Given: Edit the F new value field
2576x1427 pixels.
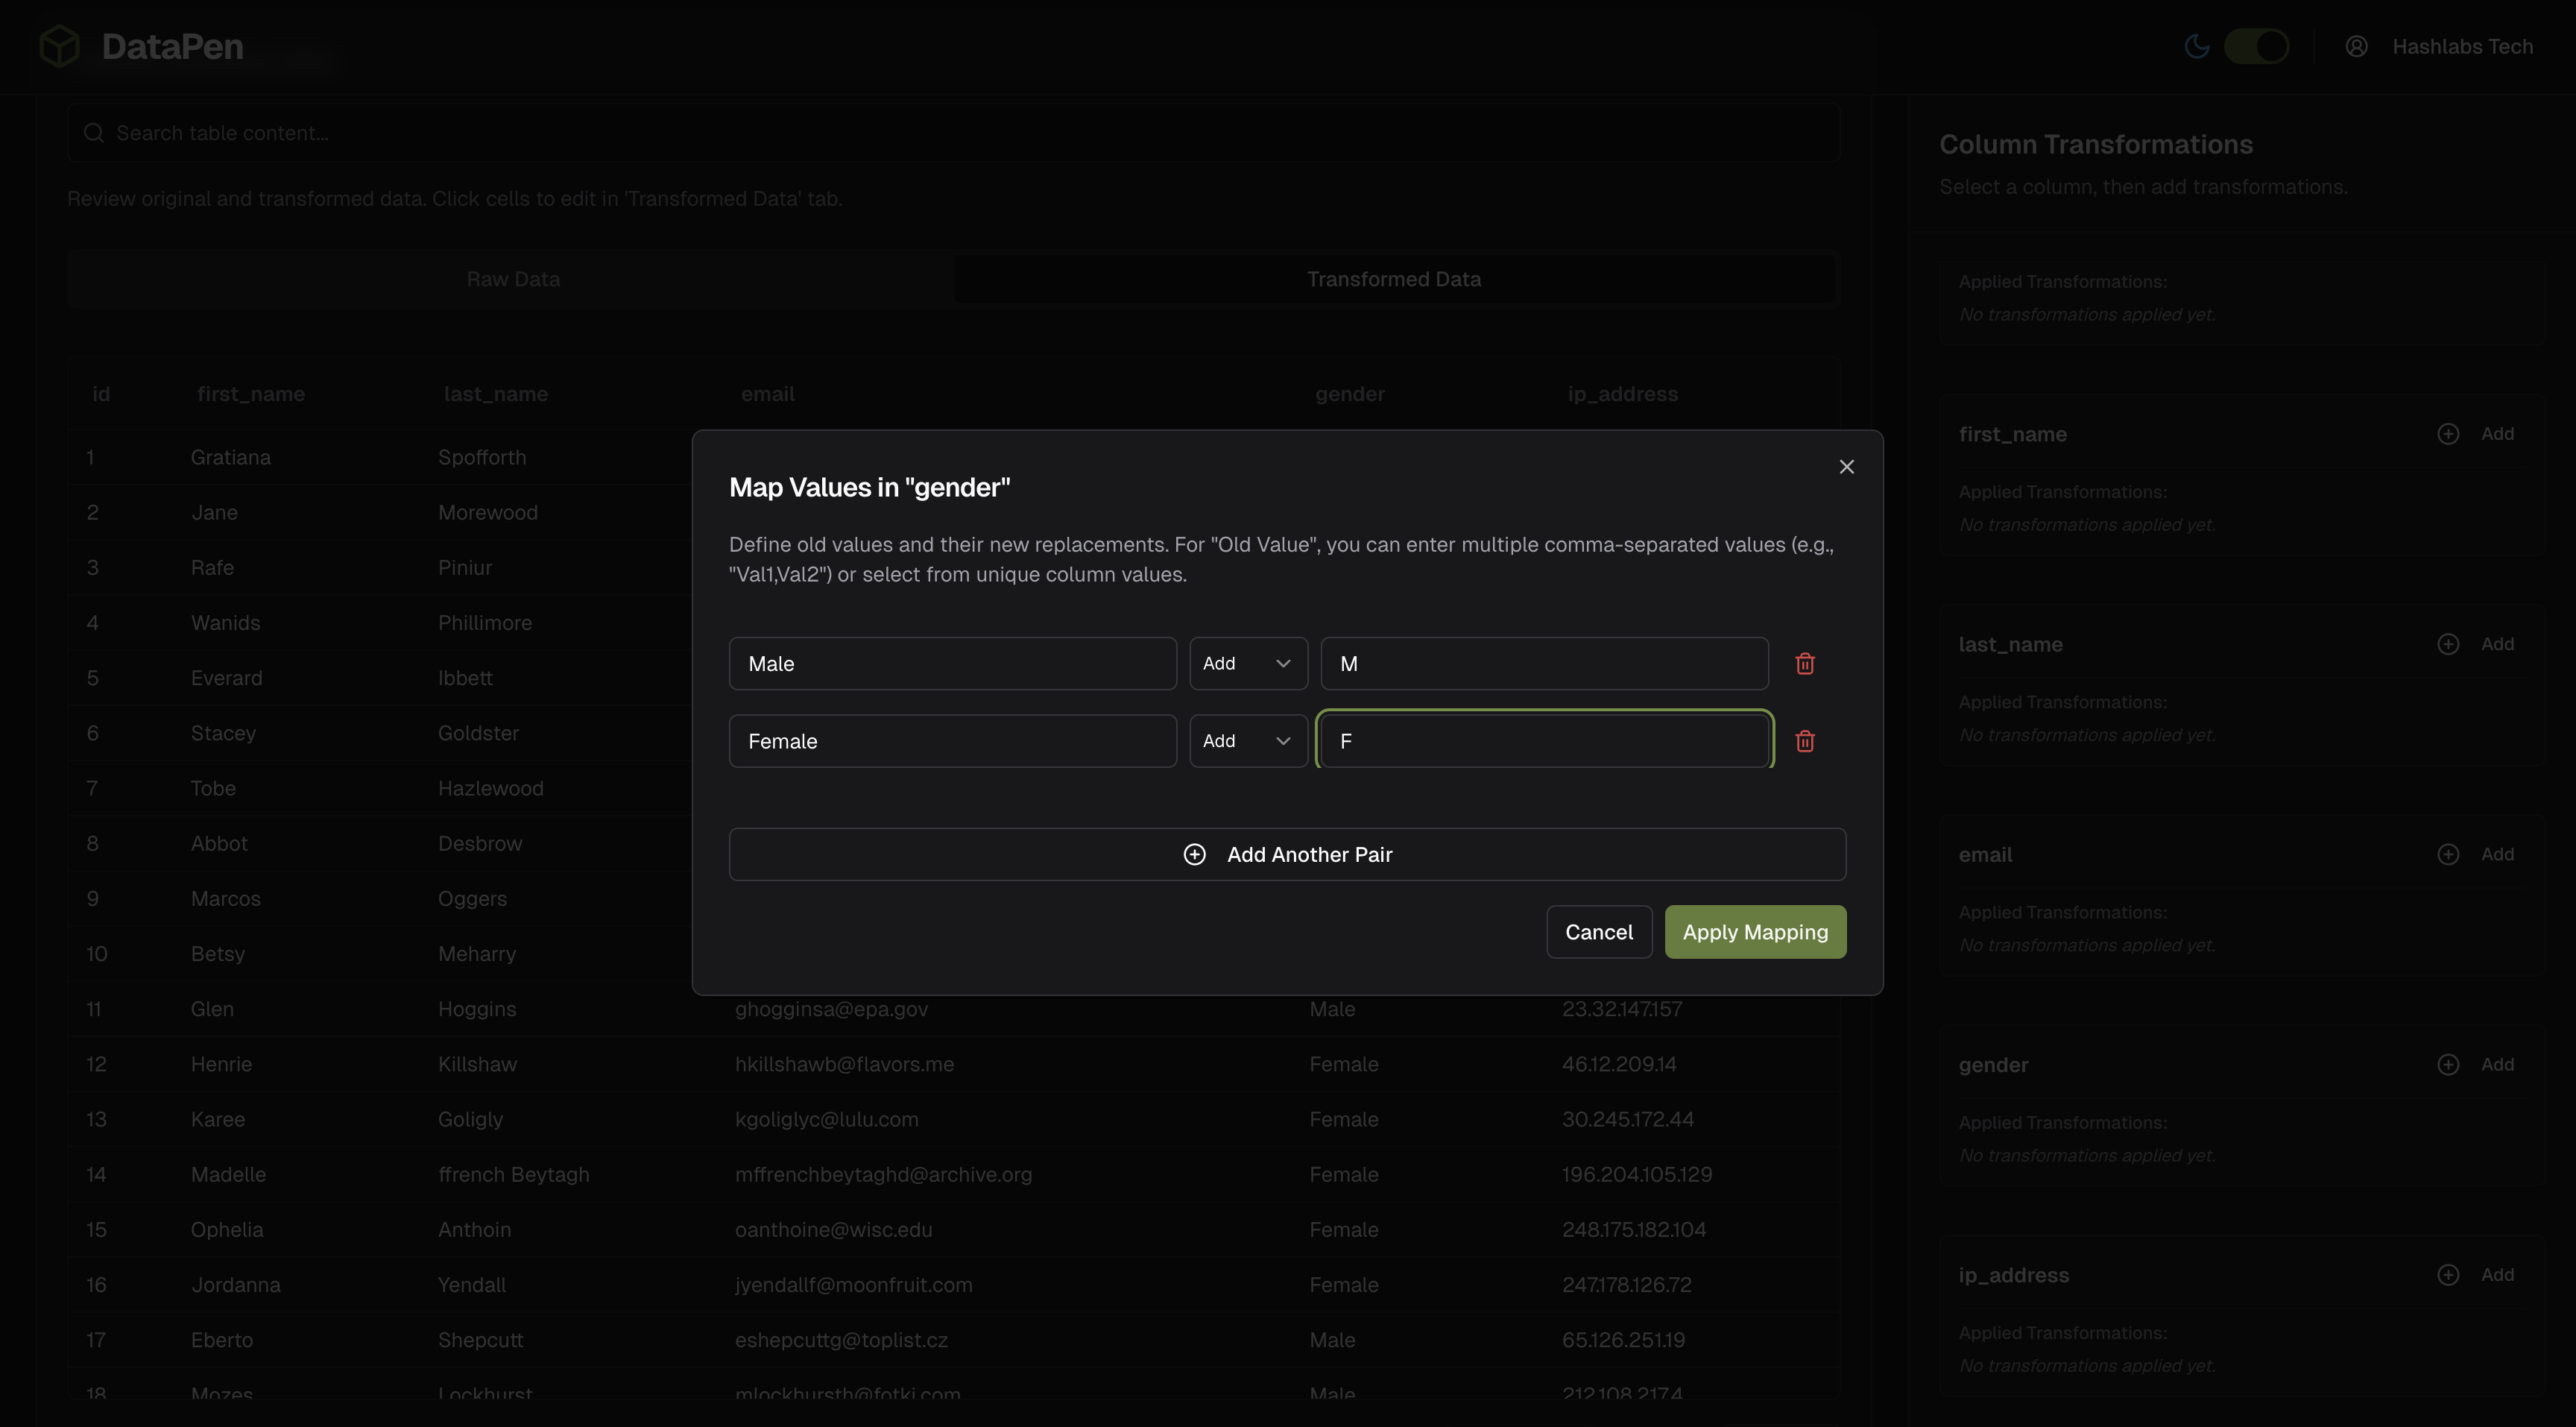Looking at the screenshot, I should tap(1544, 741).
